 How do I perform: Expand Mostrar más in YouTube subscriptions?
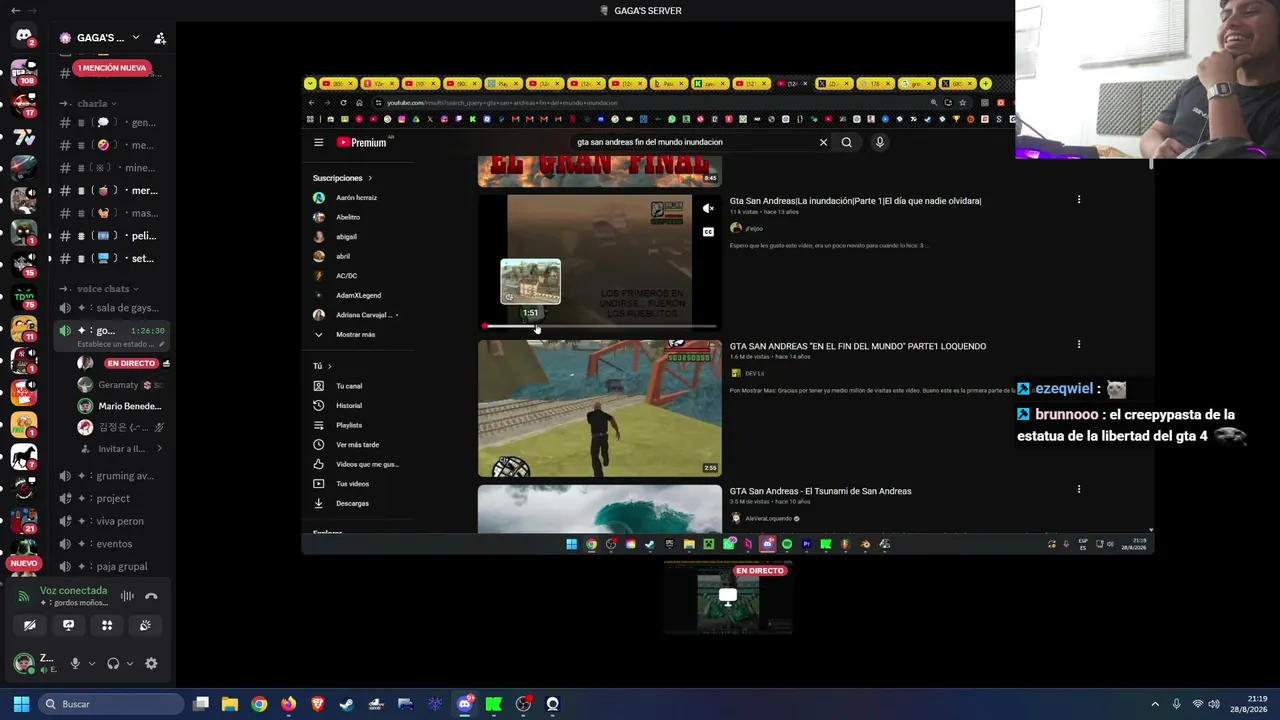(355, 334)
